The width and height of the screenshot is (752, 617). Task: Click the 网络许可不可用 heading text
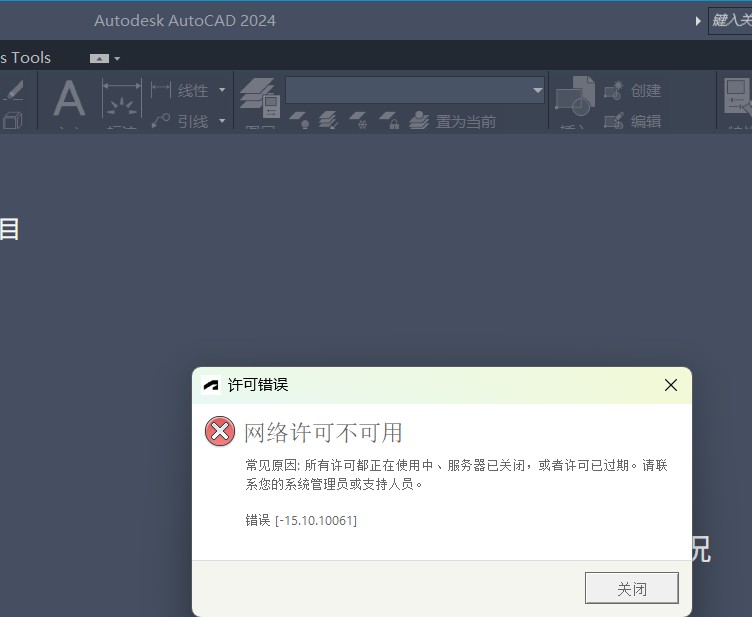pos(323,432)
